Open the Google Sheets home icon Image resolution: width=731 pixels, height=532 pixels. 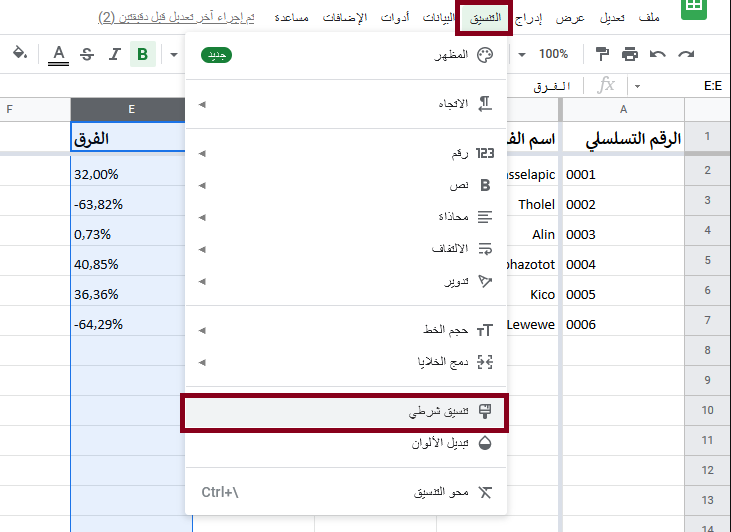point(694,8)
